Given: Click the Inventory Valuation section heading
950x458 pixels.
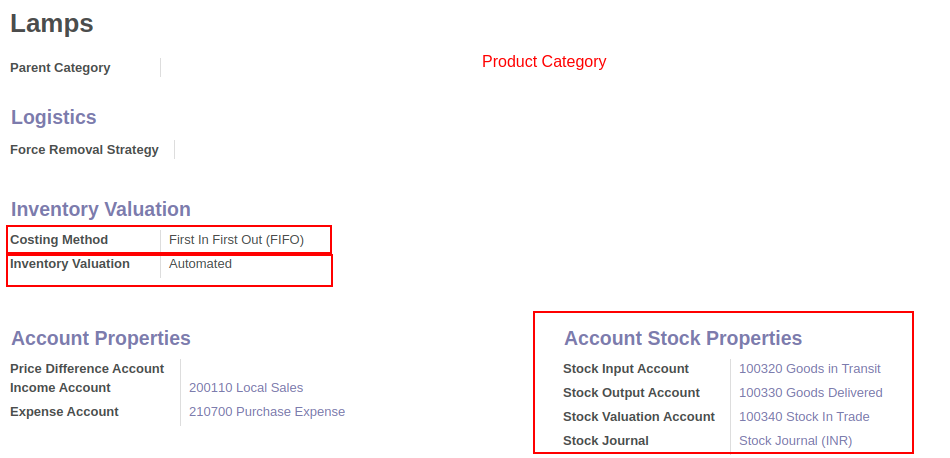Looking at the screenshot, I should [101, 209].
